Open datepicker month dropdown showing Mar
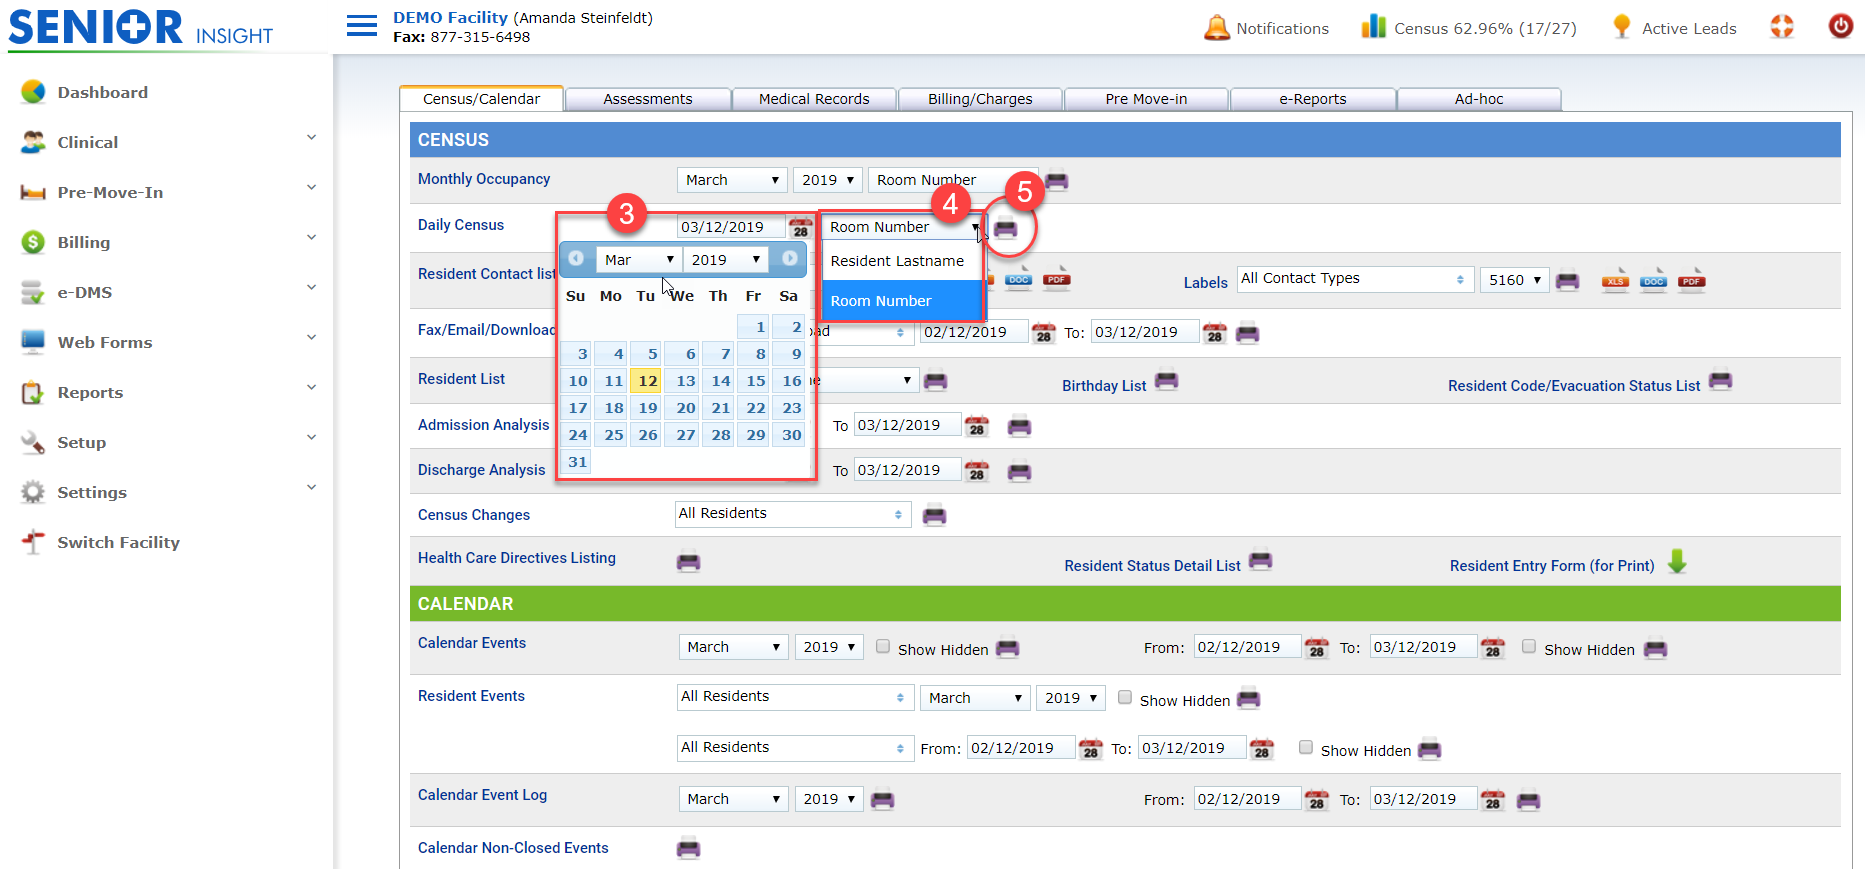The height and width of the screenshot is (869, 1865). tap(639, 260)
